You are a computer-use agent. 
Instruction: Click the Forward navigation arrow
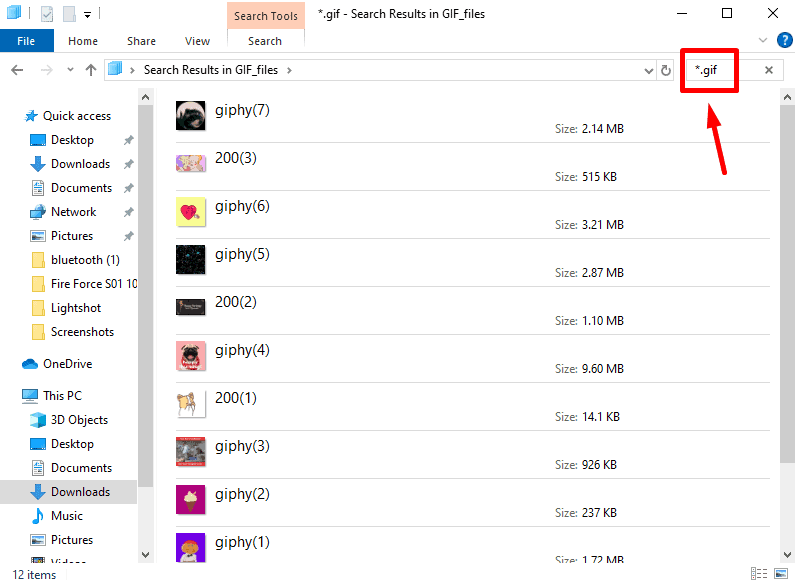(46, 70)
